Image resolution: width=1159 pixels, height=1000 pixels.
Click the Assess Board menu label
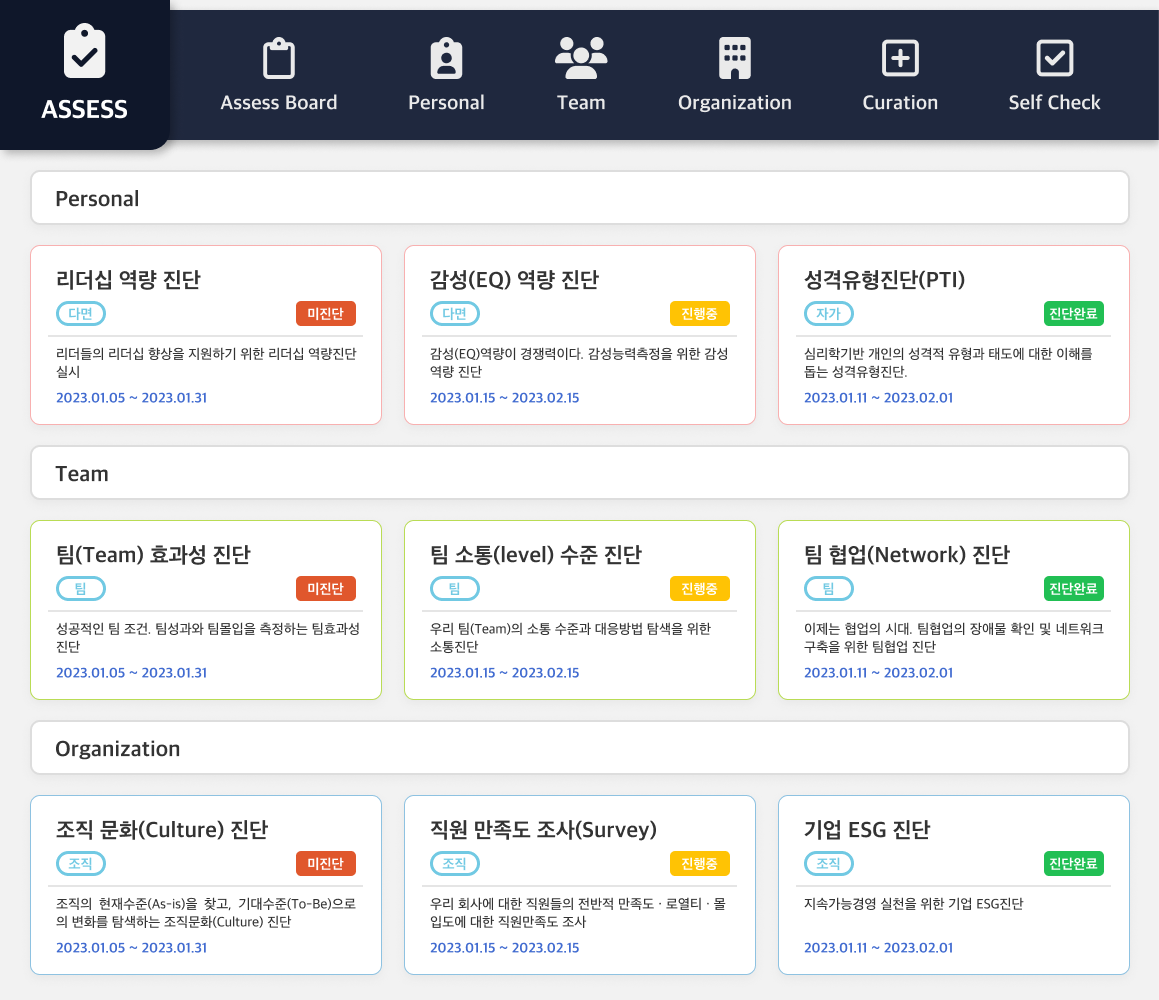pyautogui.click(x=278, y=102)
